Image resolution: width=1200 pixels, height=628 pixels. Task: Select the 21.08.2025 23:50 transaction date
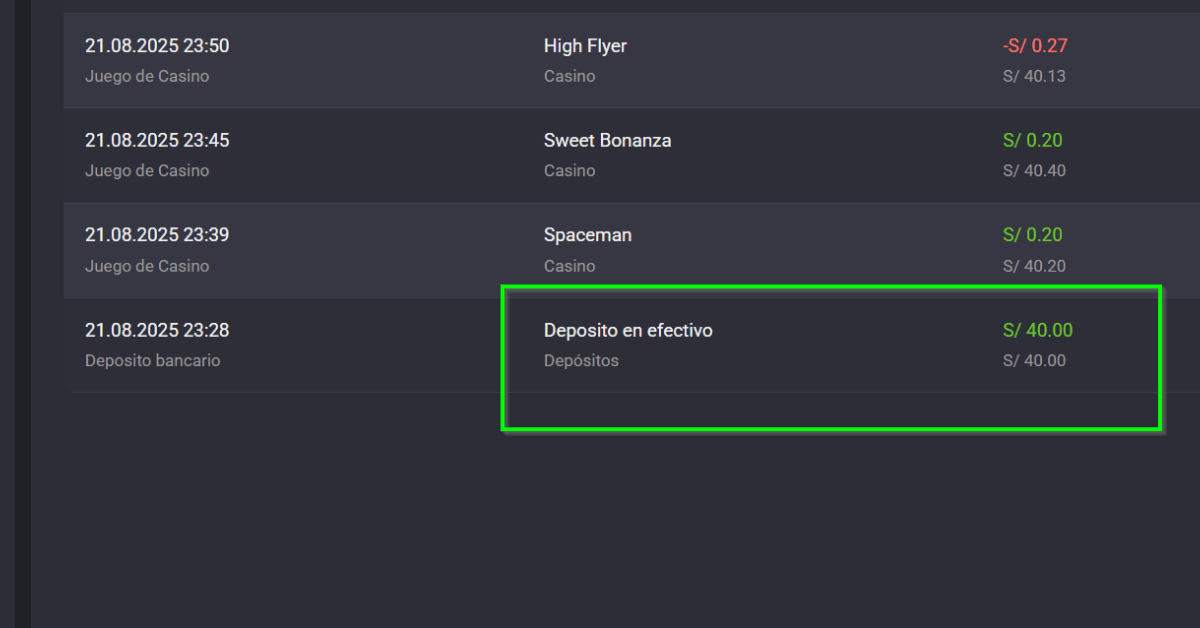[157, 46]
